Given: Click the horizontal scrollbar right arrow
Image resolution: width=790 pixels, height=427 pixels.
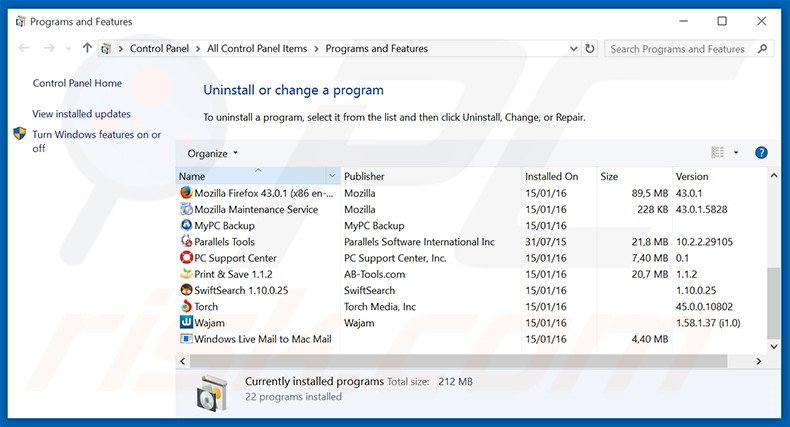Looking at the screenshot, I should coord(758,361).
